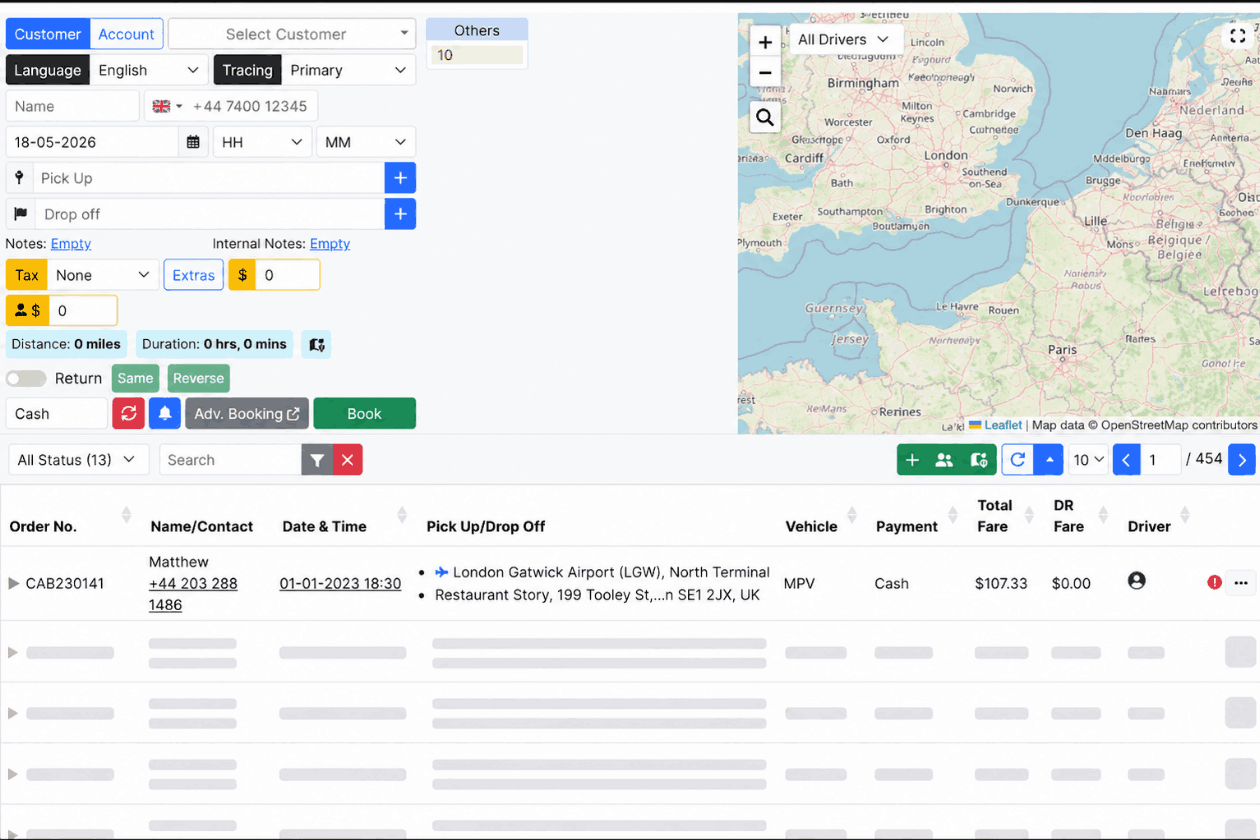Click the Reverse return button
Screen dimensions: 1260x840
[x=198, y=378]
